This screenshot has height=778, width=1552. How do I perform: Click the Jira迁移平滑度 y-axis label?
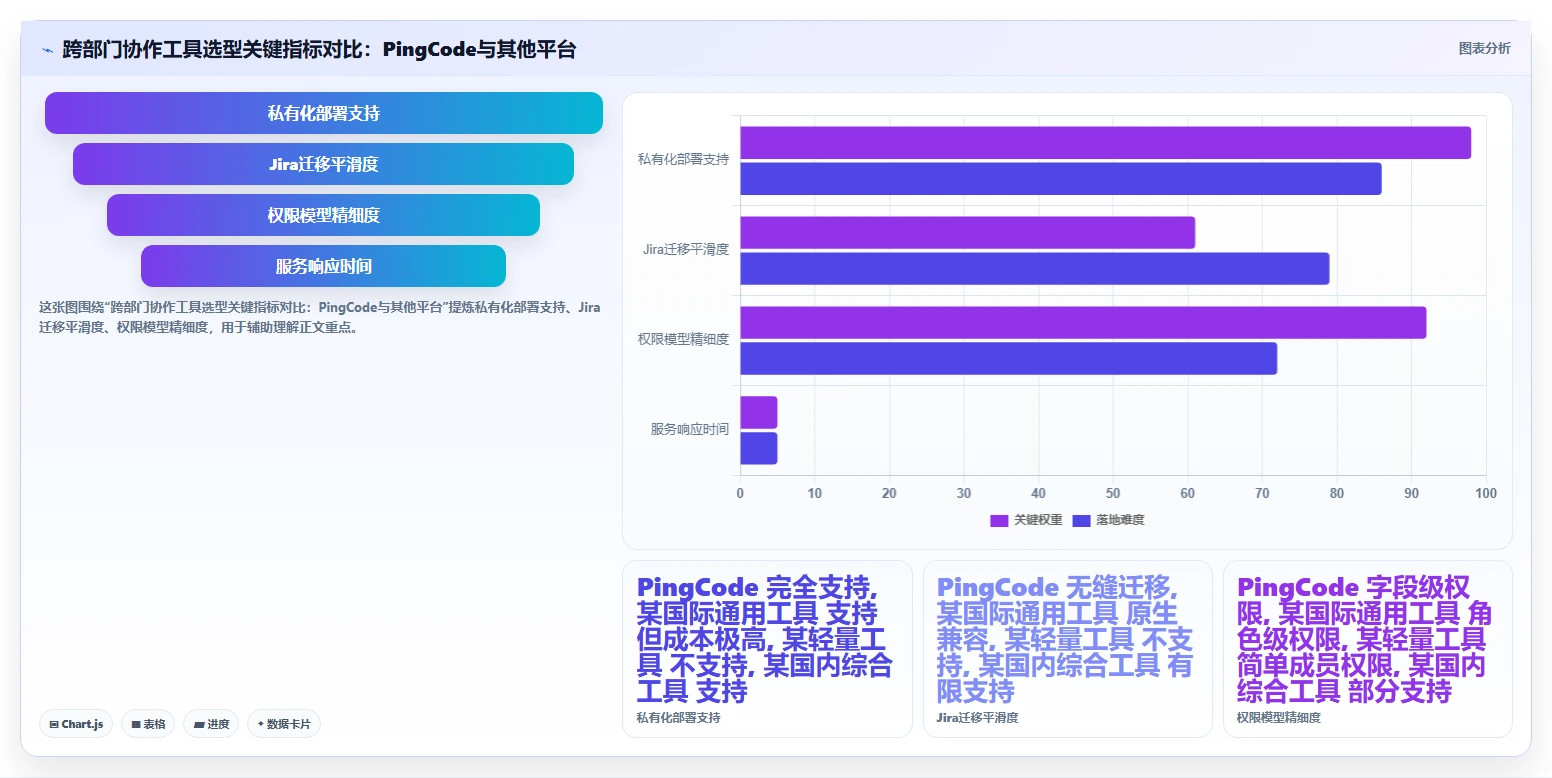pyautogui.click(x=686, y=249)
